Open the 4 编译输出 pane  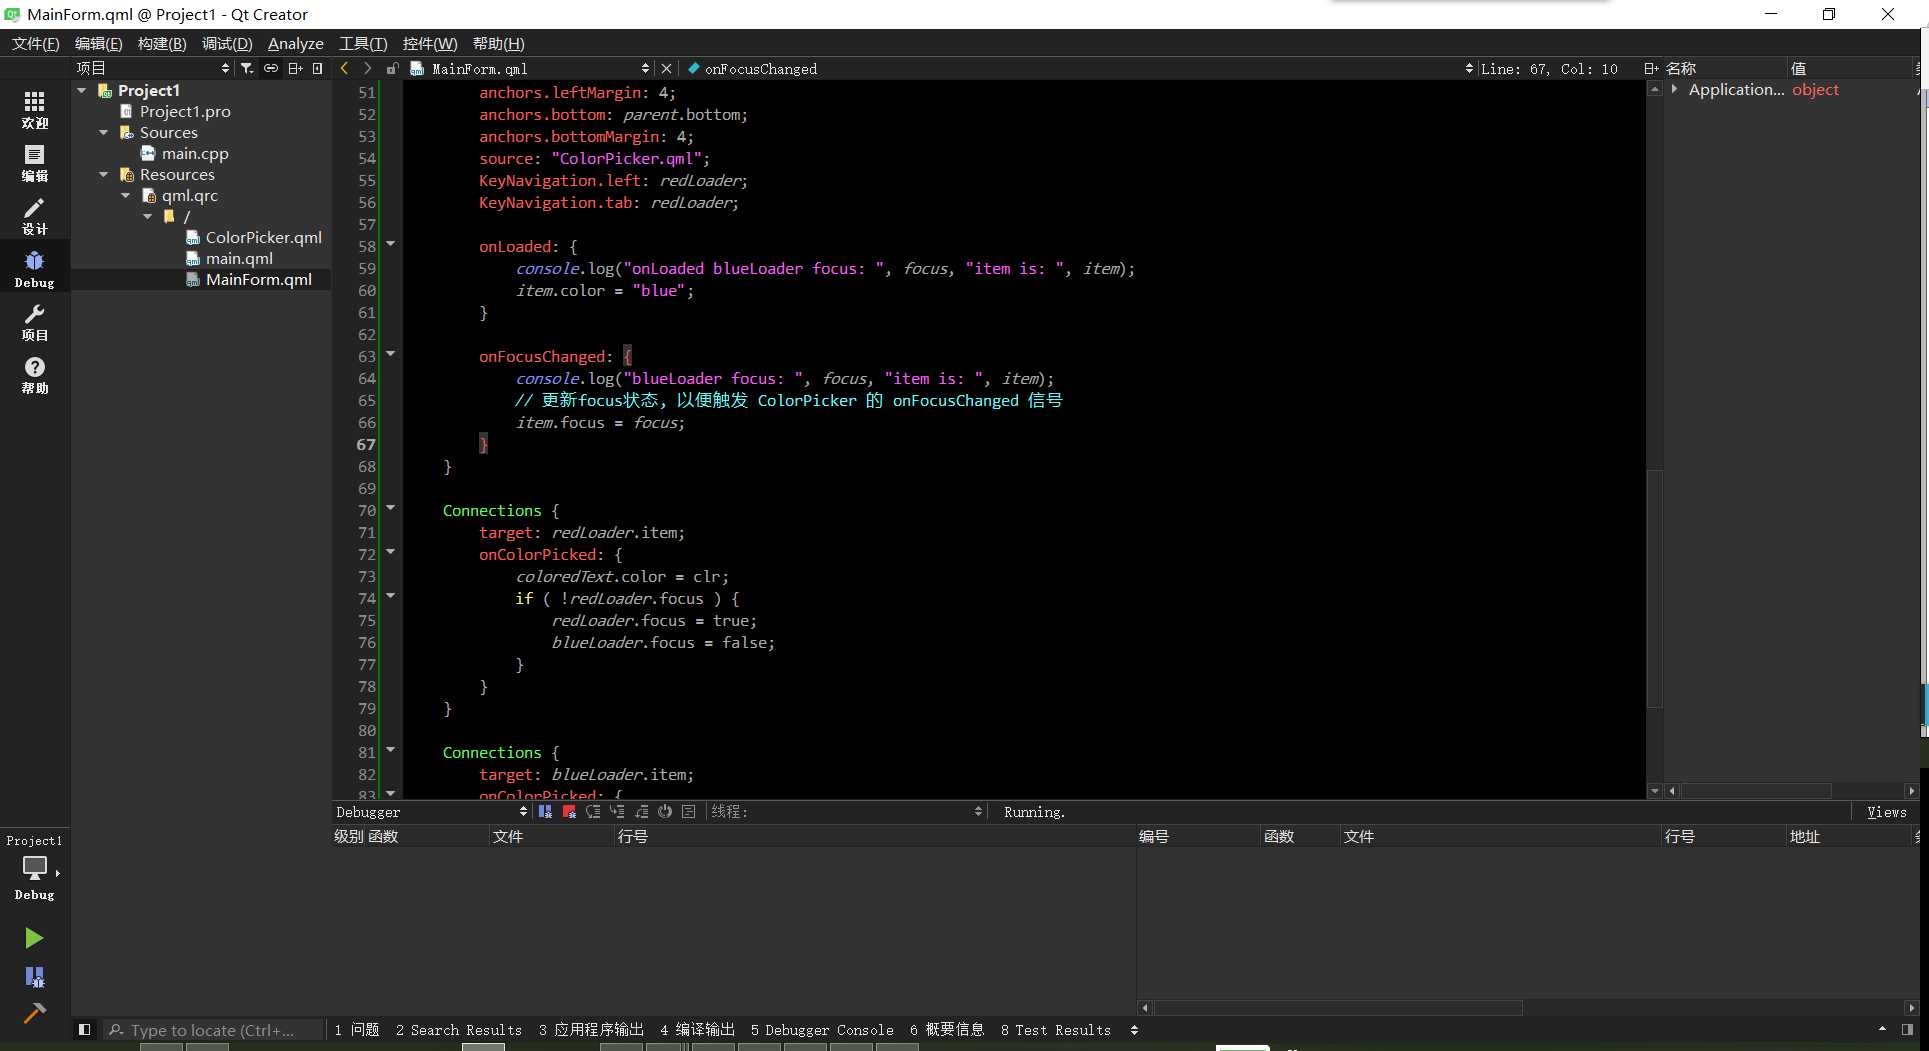coord(697,1029)
